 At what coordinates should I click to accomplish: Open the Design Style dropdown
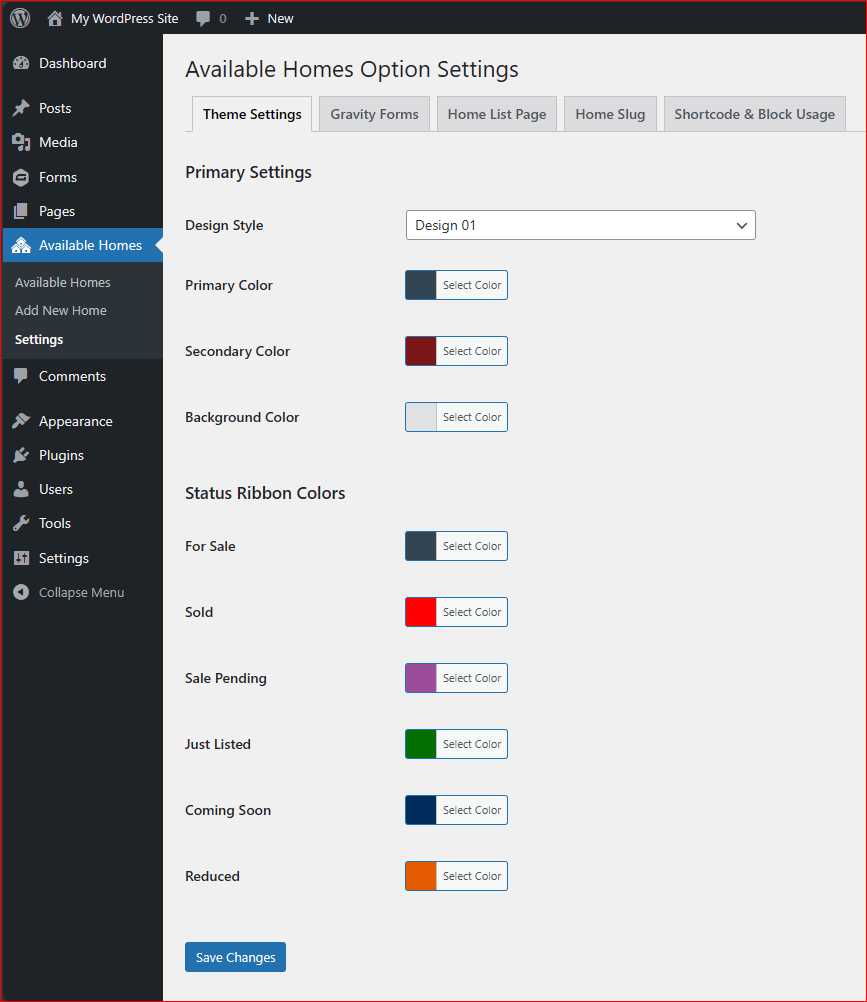point(581,225)
